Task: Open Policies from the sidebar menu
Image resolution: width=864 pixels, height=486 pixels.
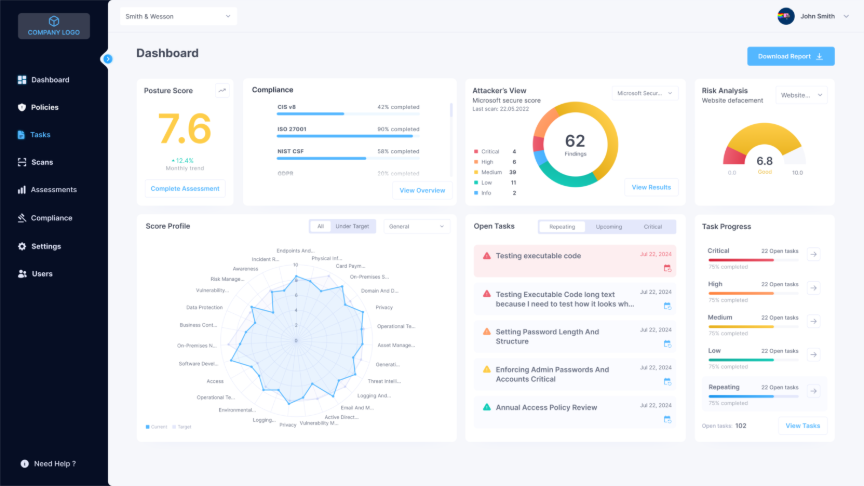Action: pos(44,107)
